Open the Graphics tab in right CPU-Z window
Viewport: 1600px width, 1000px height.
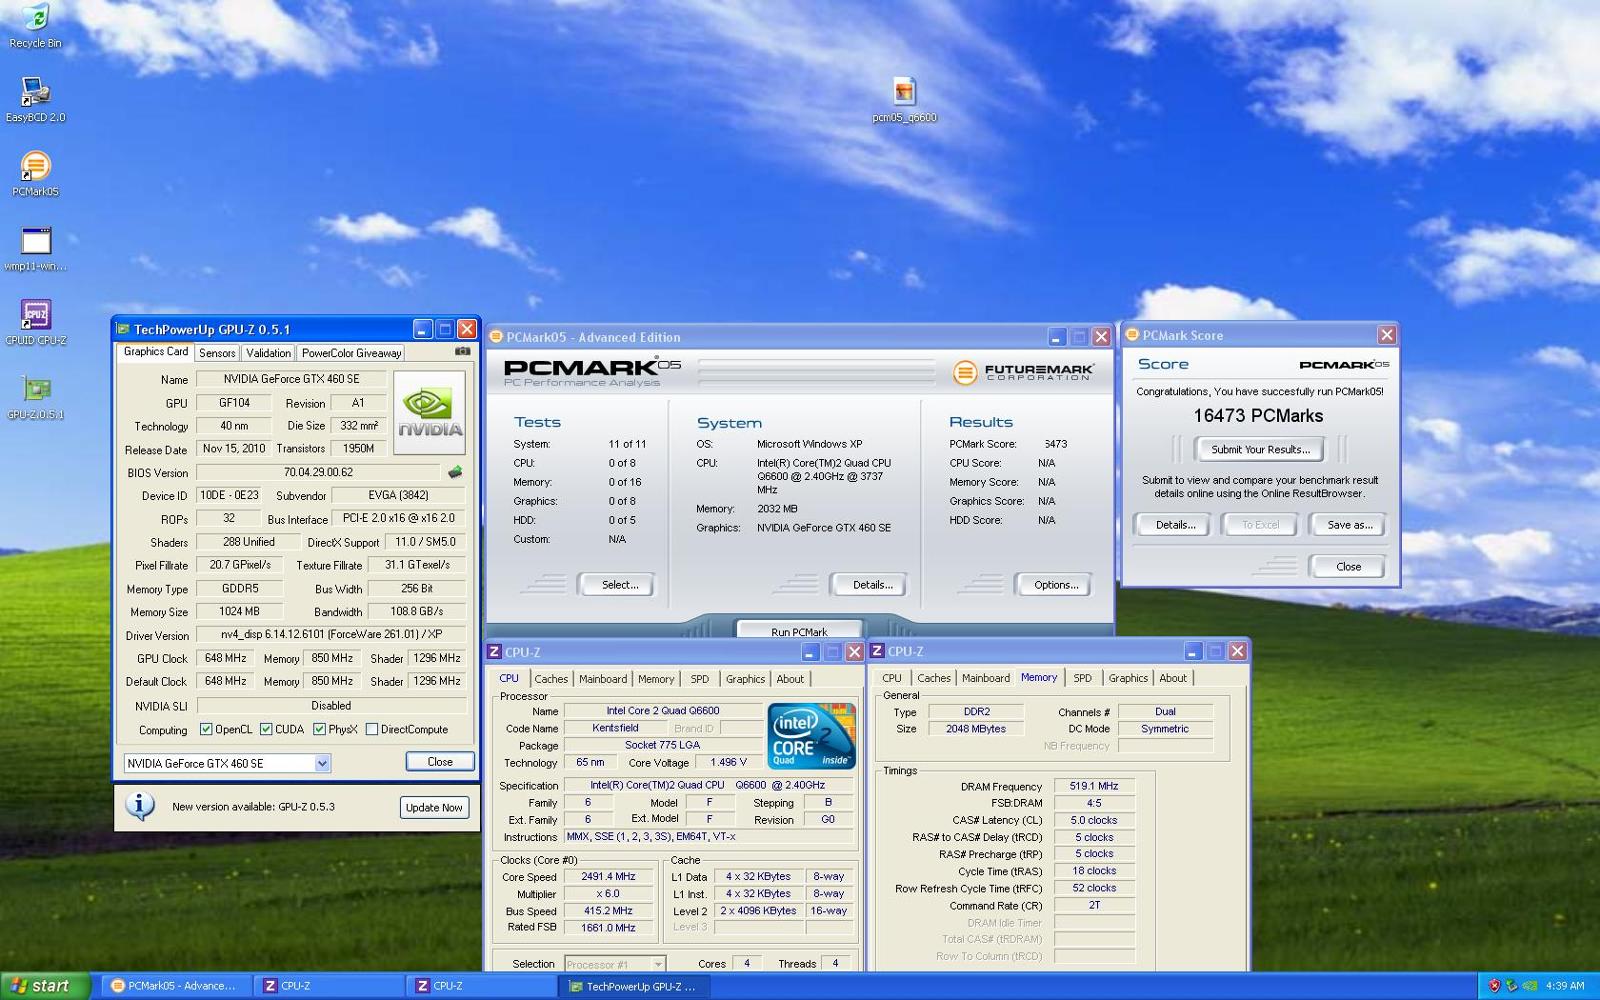point(1128,678)
